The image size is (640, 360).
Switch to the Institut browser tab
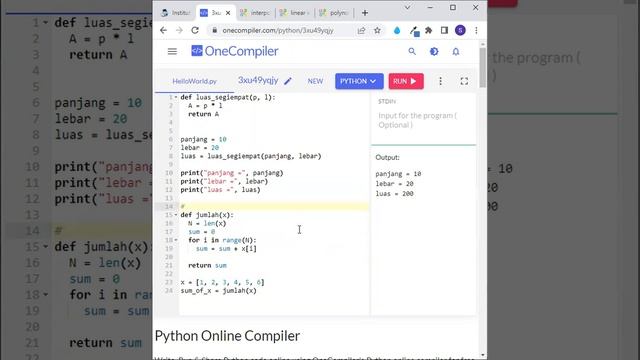coord(176,13)
